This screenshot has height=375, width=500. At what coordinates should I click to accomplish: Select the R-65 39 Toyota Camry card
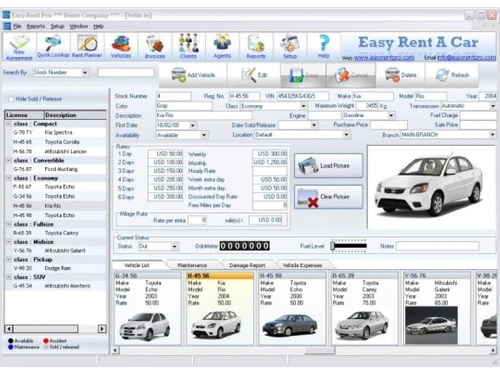tap(365, 308)
